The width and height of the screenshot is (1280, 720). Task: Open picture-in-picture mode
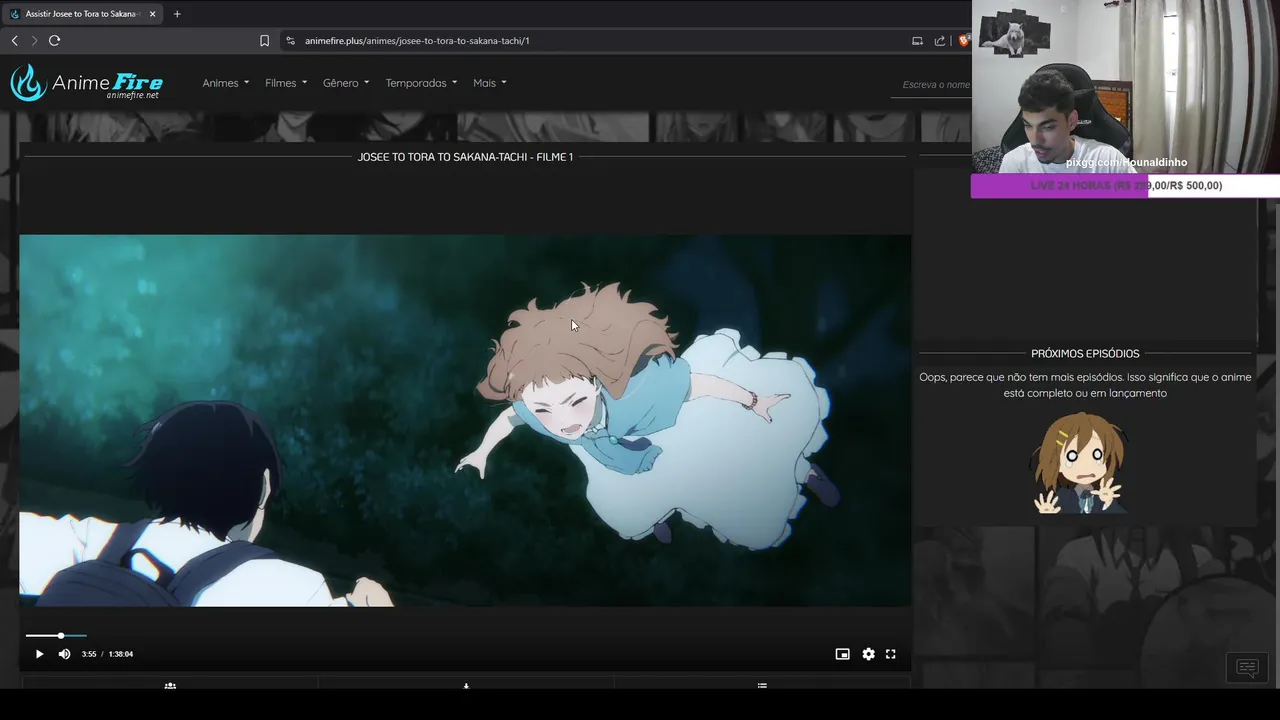(x=842, y=654)
